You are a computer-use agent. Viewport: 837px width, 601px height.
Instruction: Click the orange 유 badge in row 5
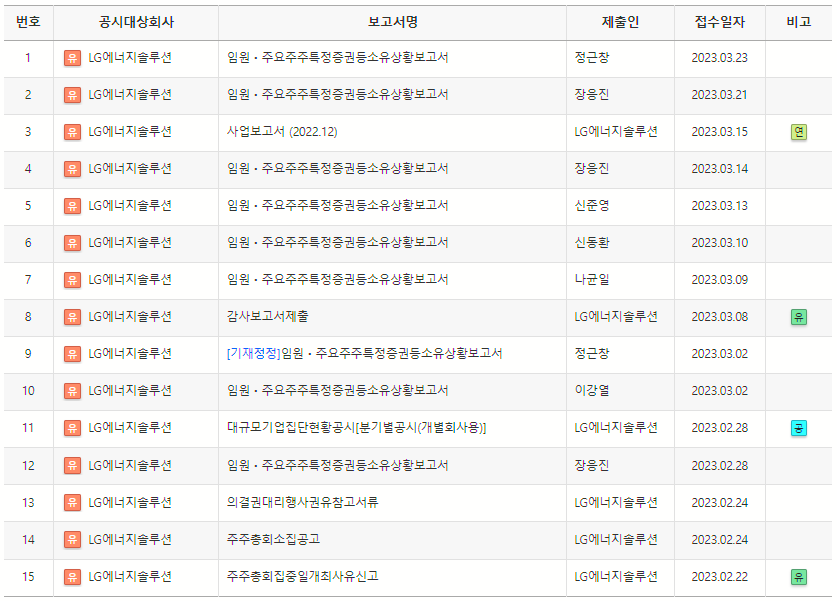pos(72,206)
